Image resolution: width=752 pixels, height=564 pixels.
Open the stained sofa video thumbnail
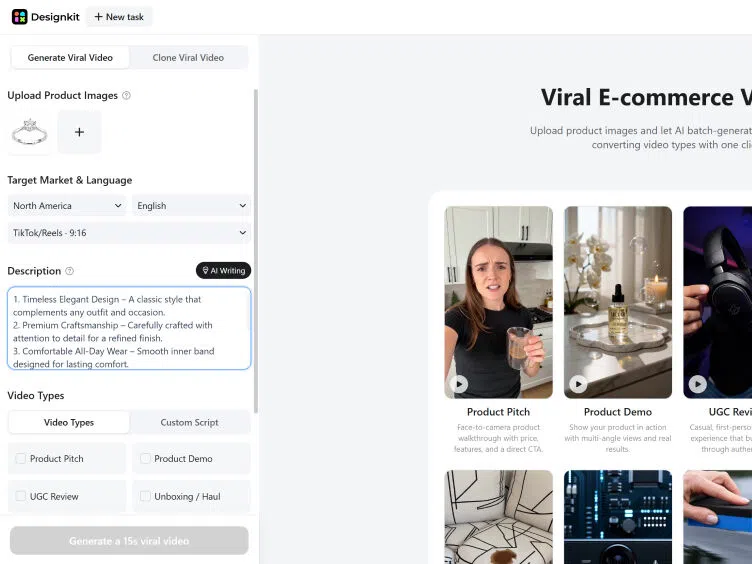498,517
